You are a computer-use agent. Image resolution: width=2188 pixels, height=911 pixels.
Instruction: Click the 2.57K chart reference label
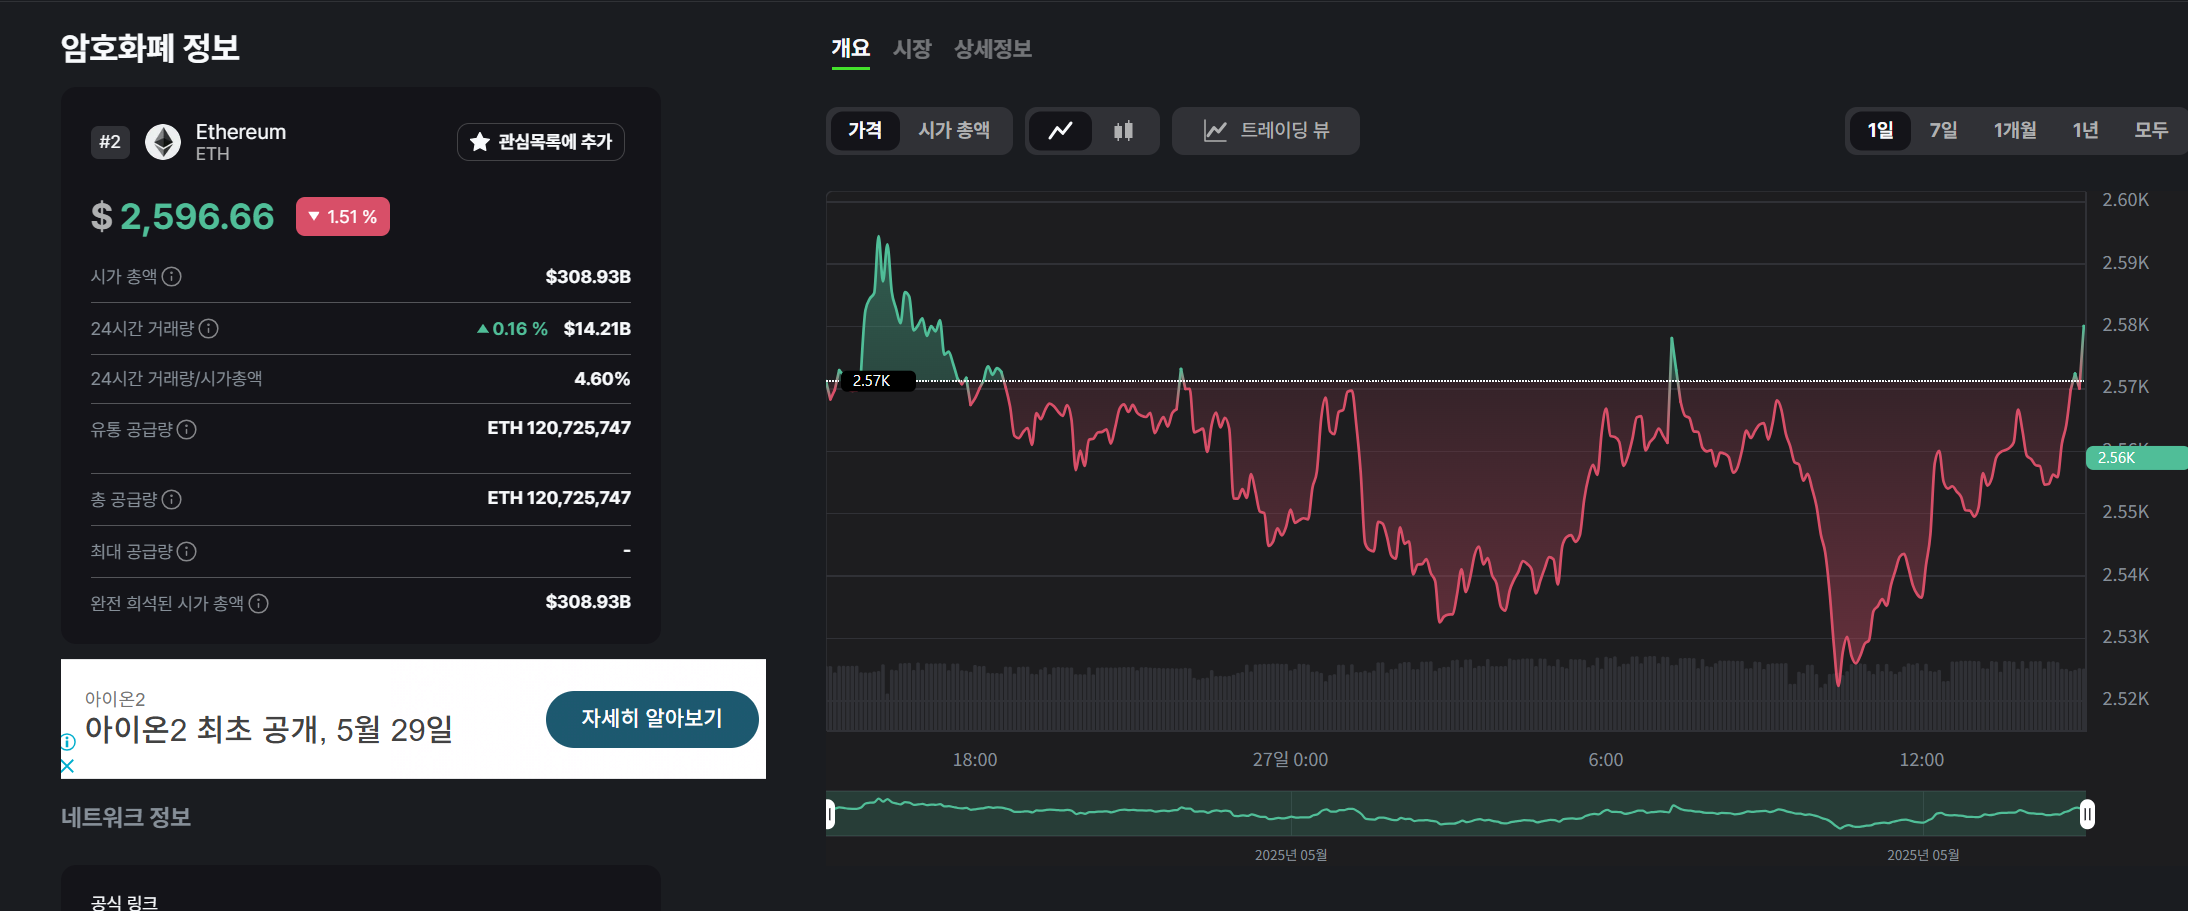pos(878,381)
